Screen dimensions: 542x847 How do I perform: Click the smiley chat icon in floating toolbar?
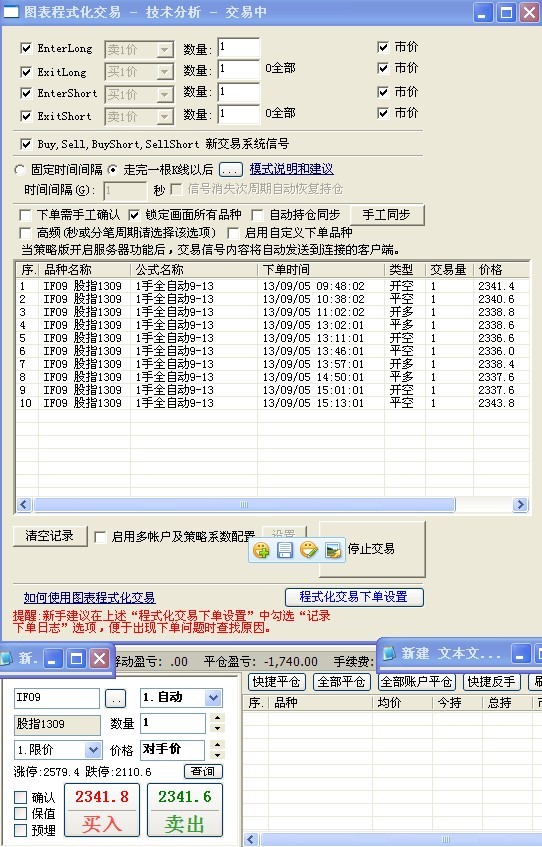309,550
